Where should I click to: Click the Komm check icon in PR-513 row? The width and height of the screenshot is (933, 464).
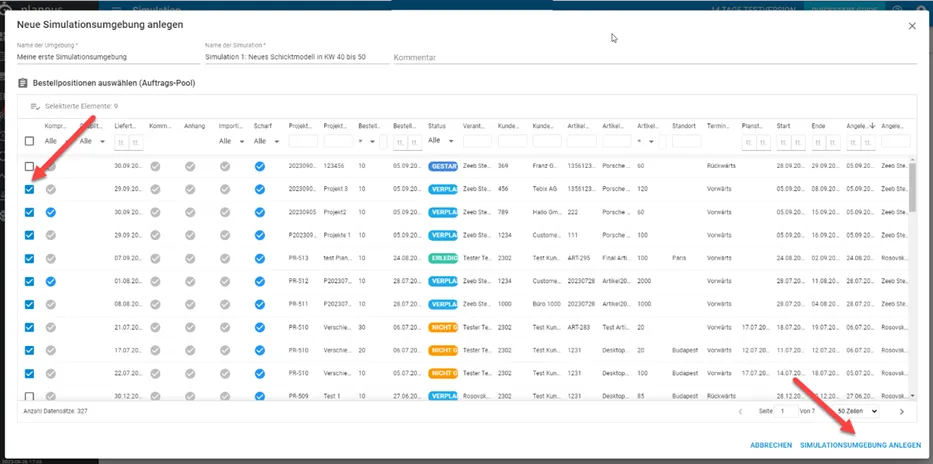[155, 258]
